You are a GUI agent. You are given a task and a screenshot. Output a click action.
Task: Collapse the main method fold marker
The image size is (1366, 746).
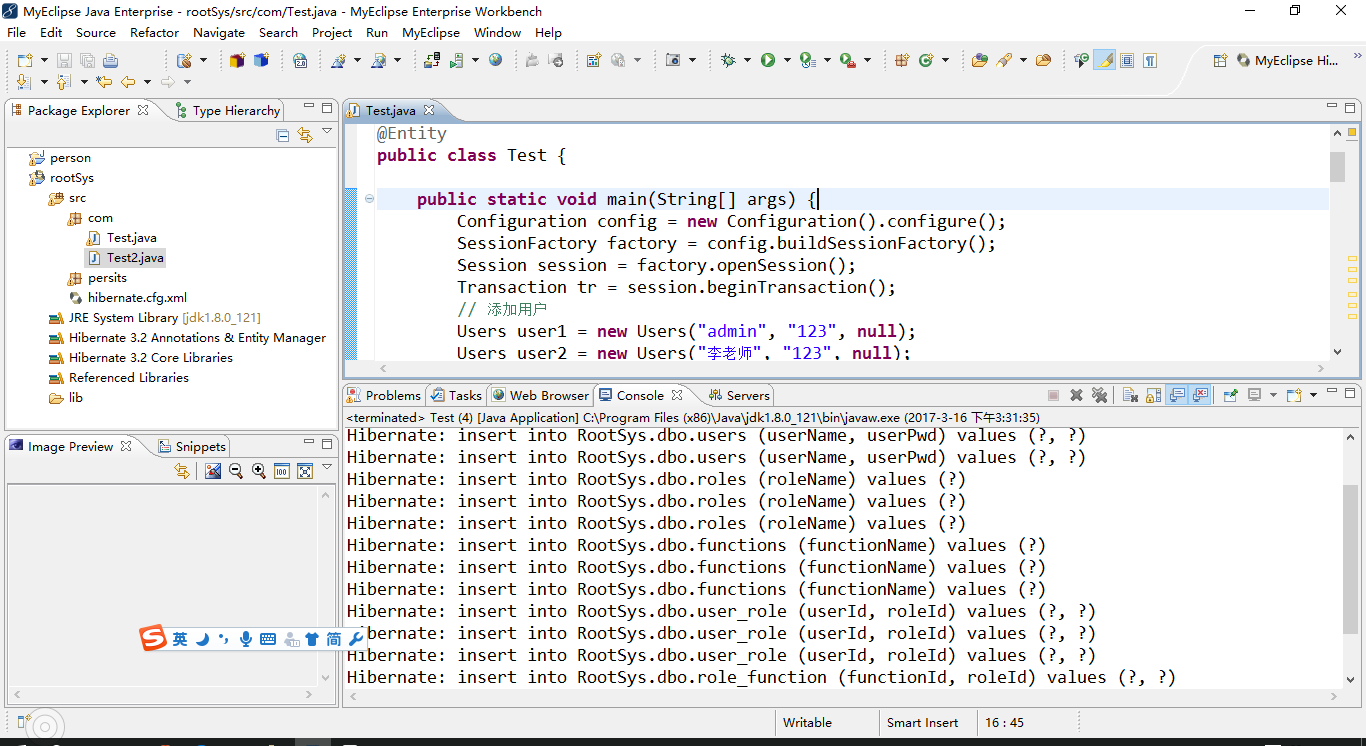369,199
